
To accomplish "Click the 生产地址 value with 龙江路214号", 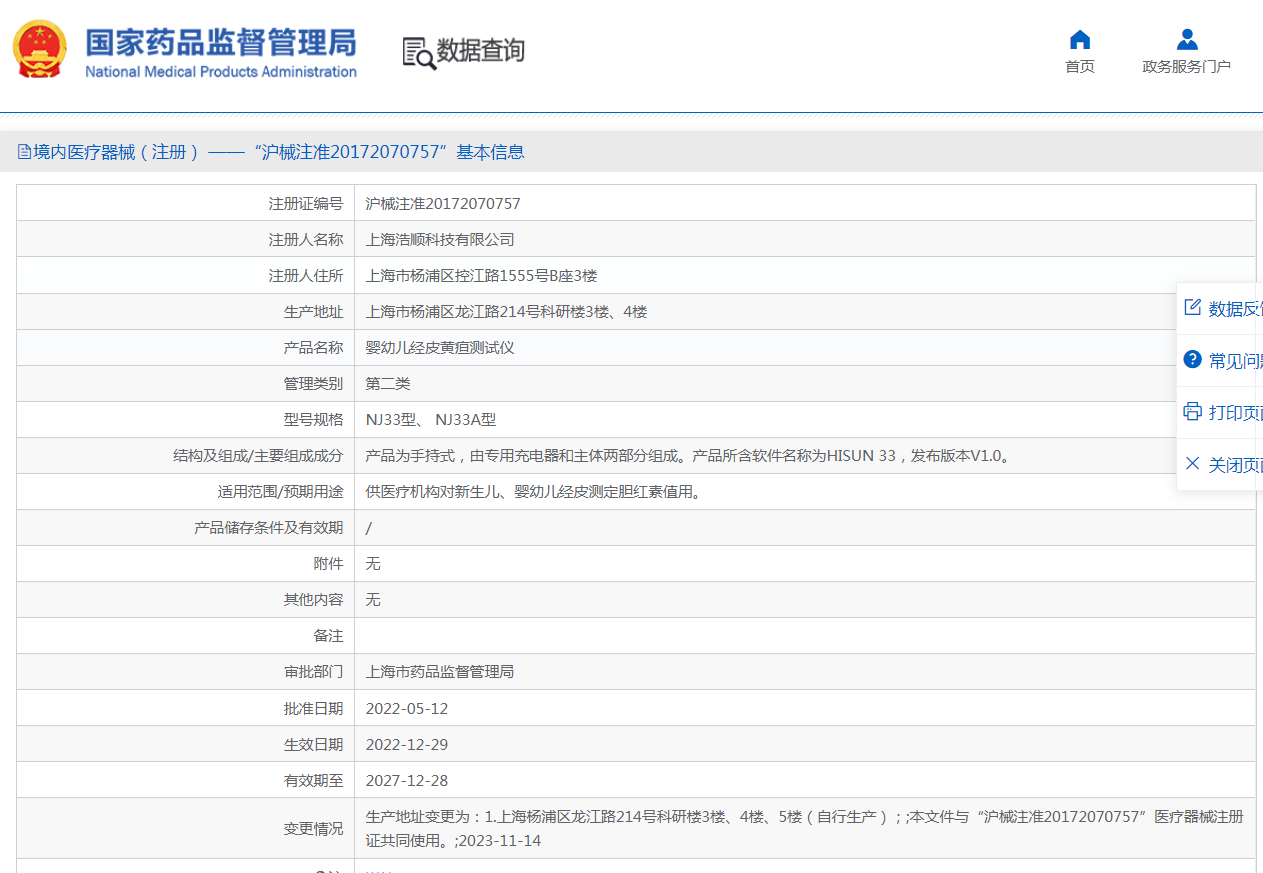I will point(506,311).
